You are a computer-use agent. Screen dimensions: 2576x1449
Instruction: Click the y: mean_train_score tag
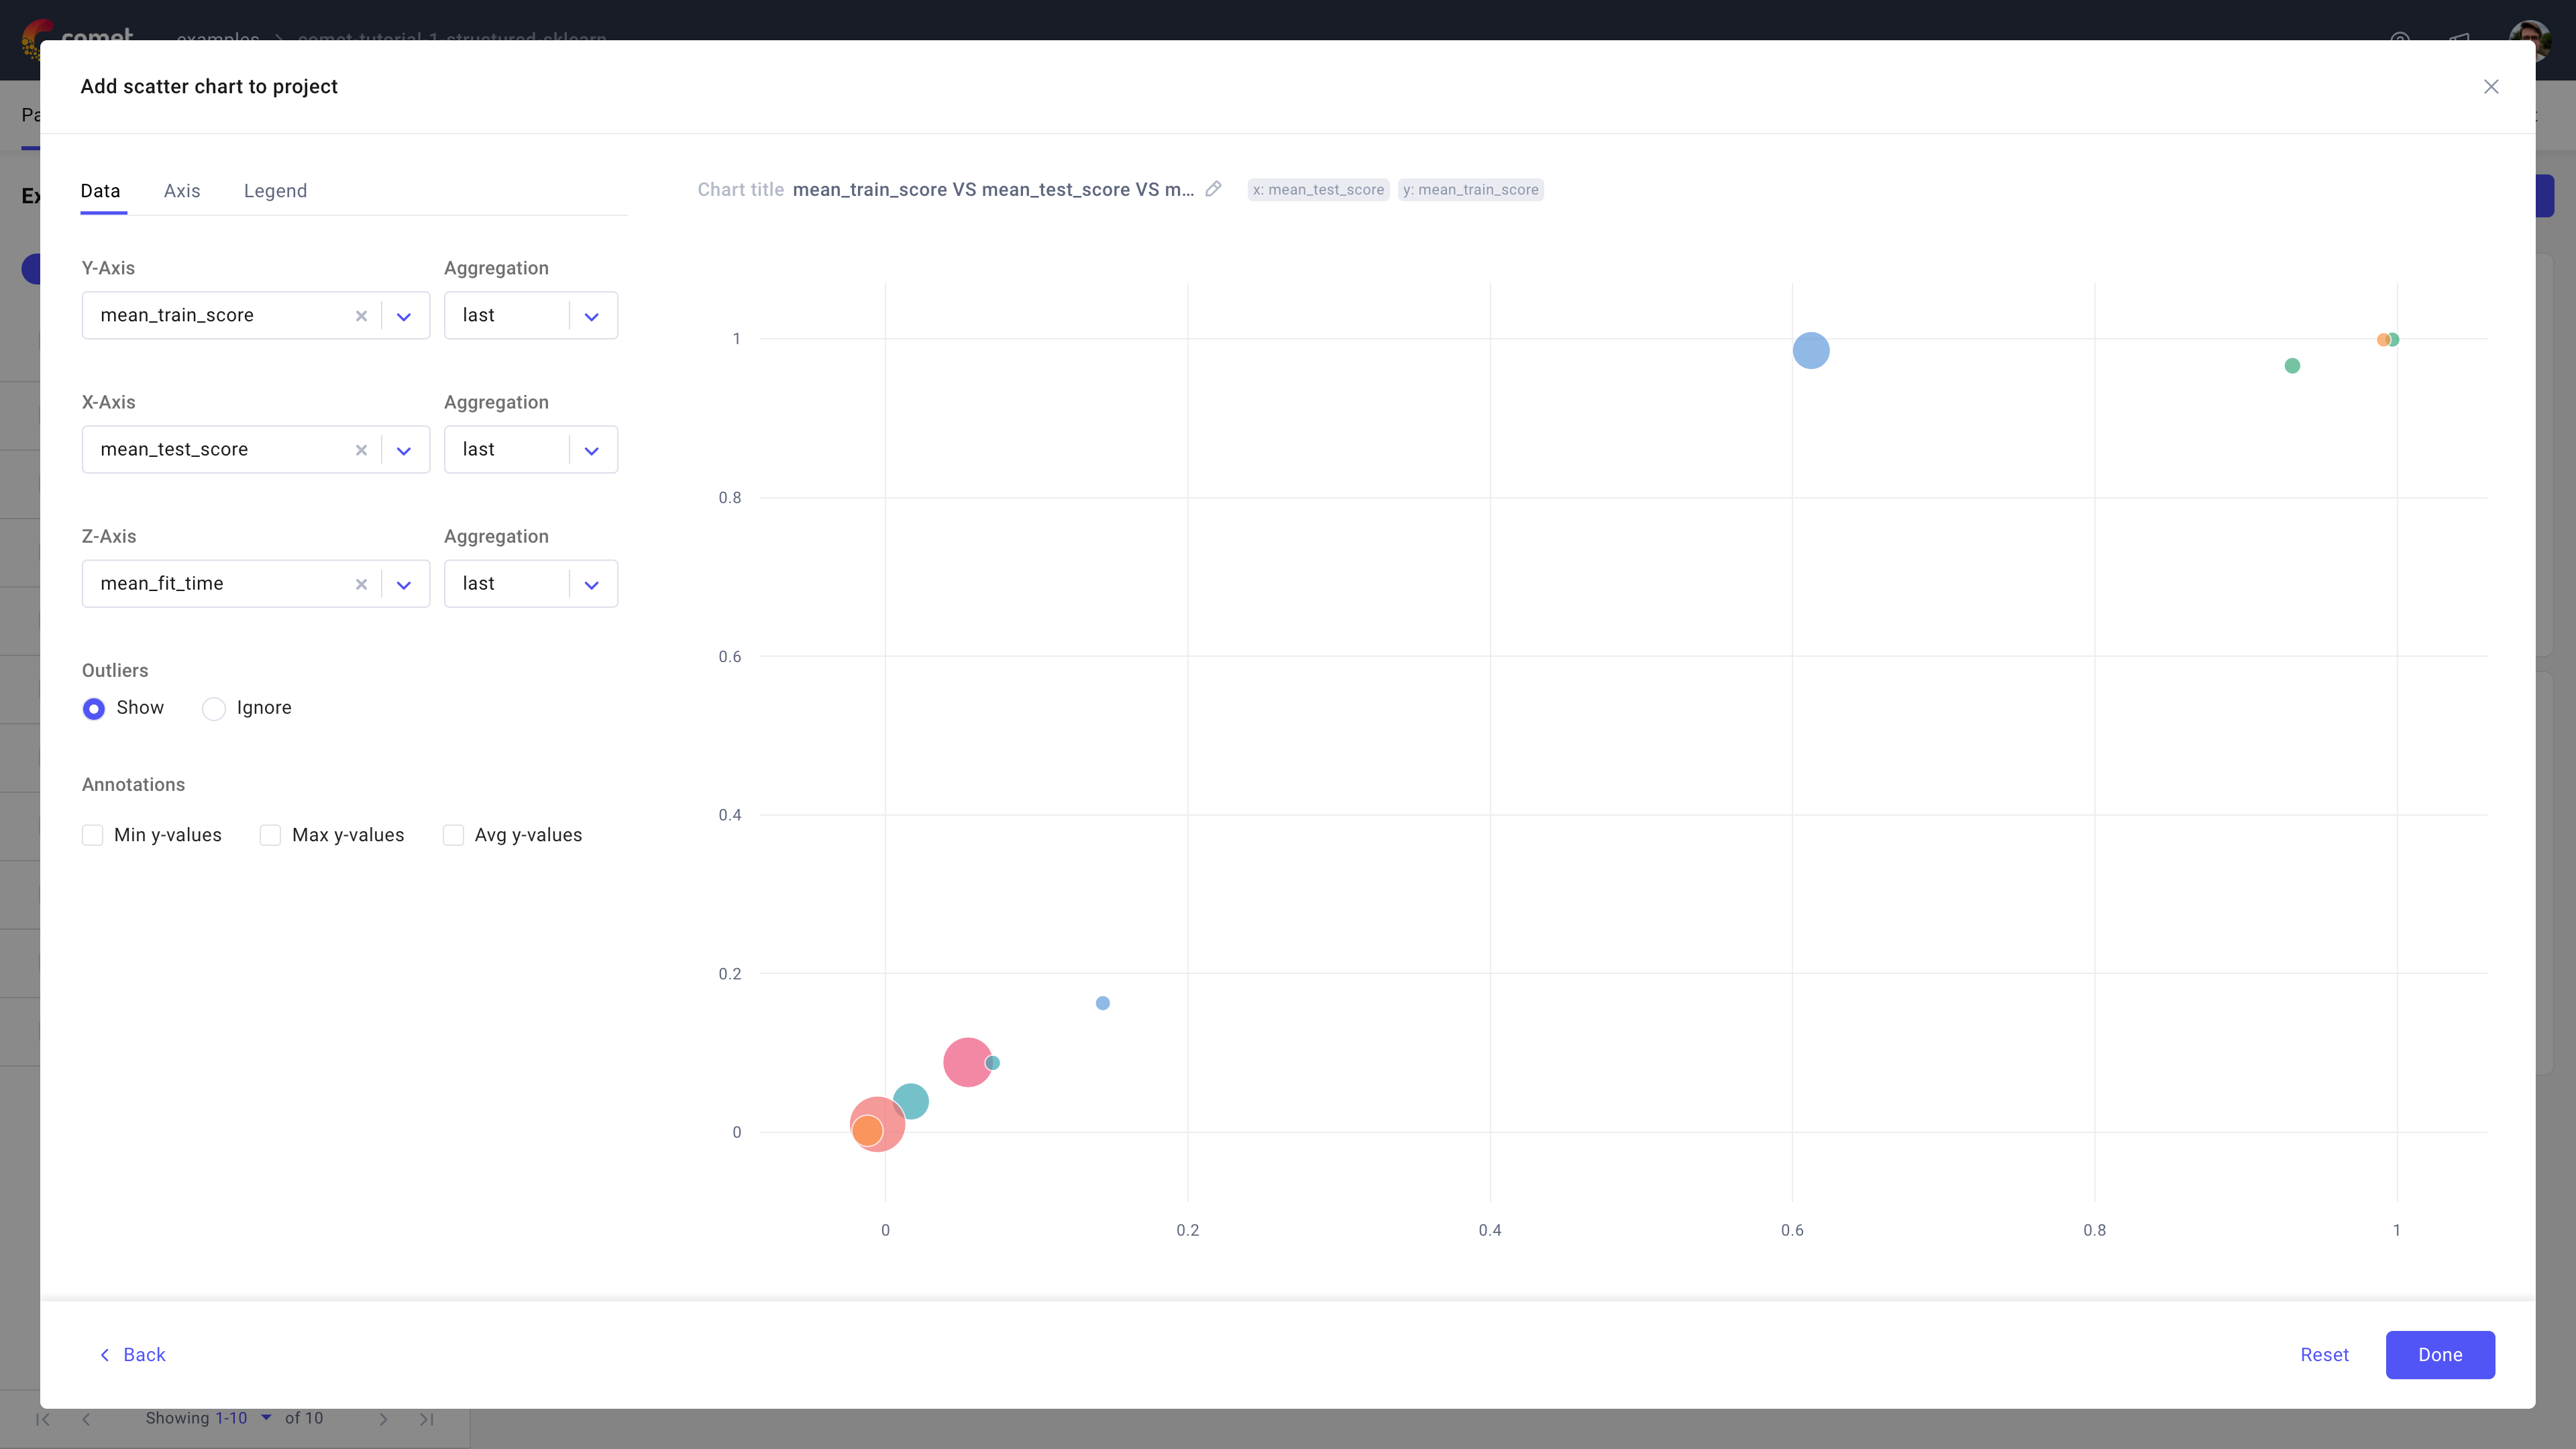pos(1470,189)
